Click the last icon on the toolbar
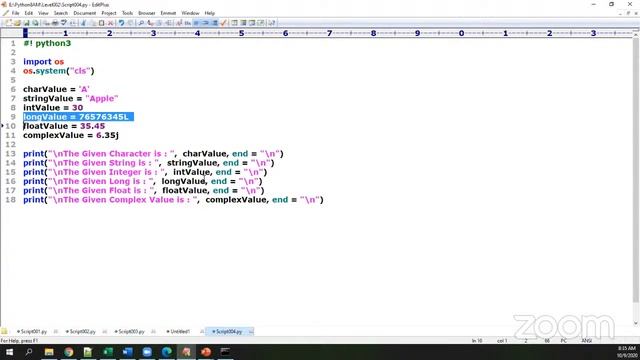This screenshot has height=360, width=640. (271, 23)
